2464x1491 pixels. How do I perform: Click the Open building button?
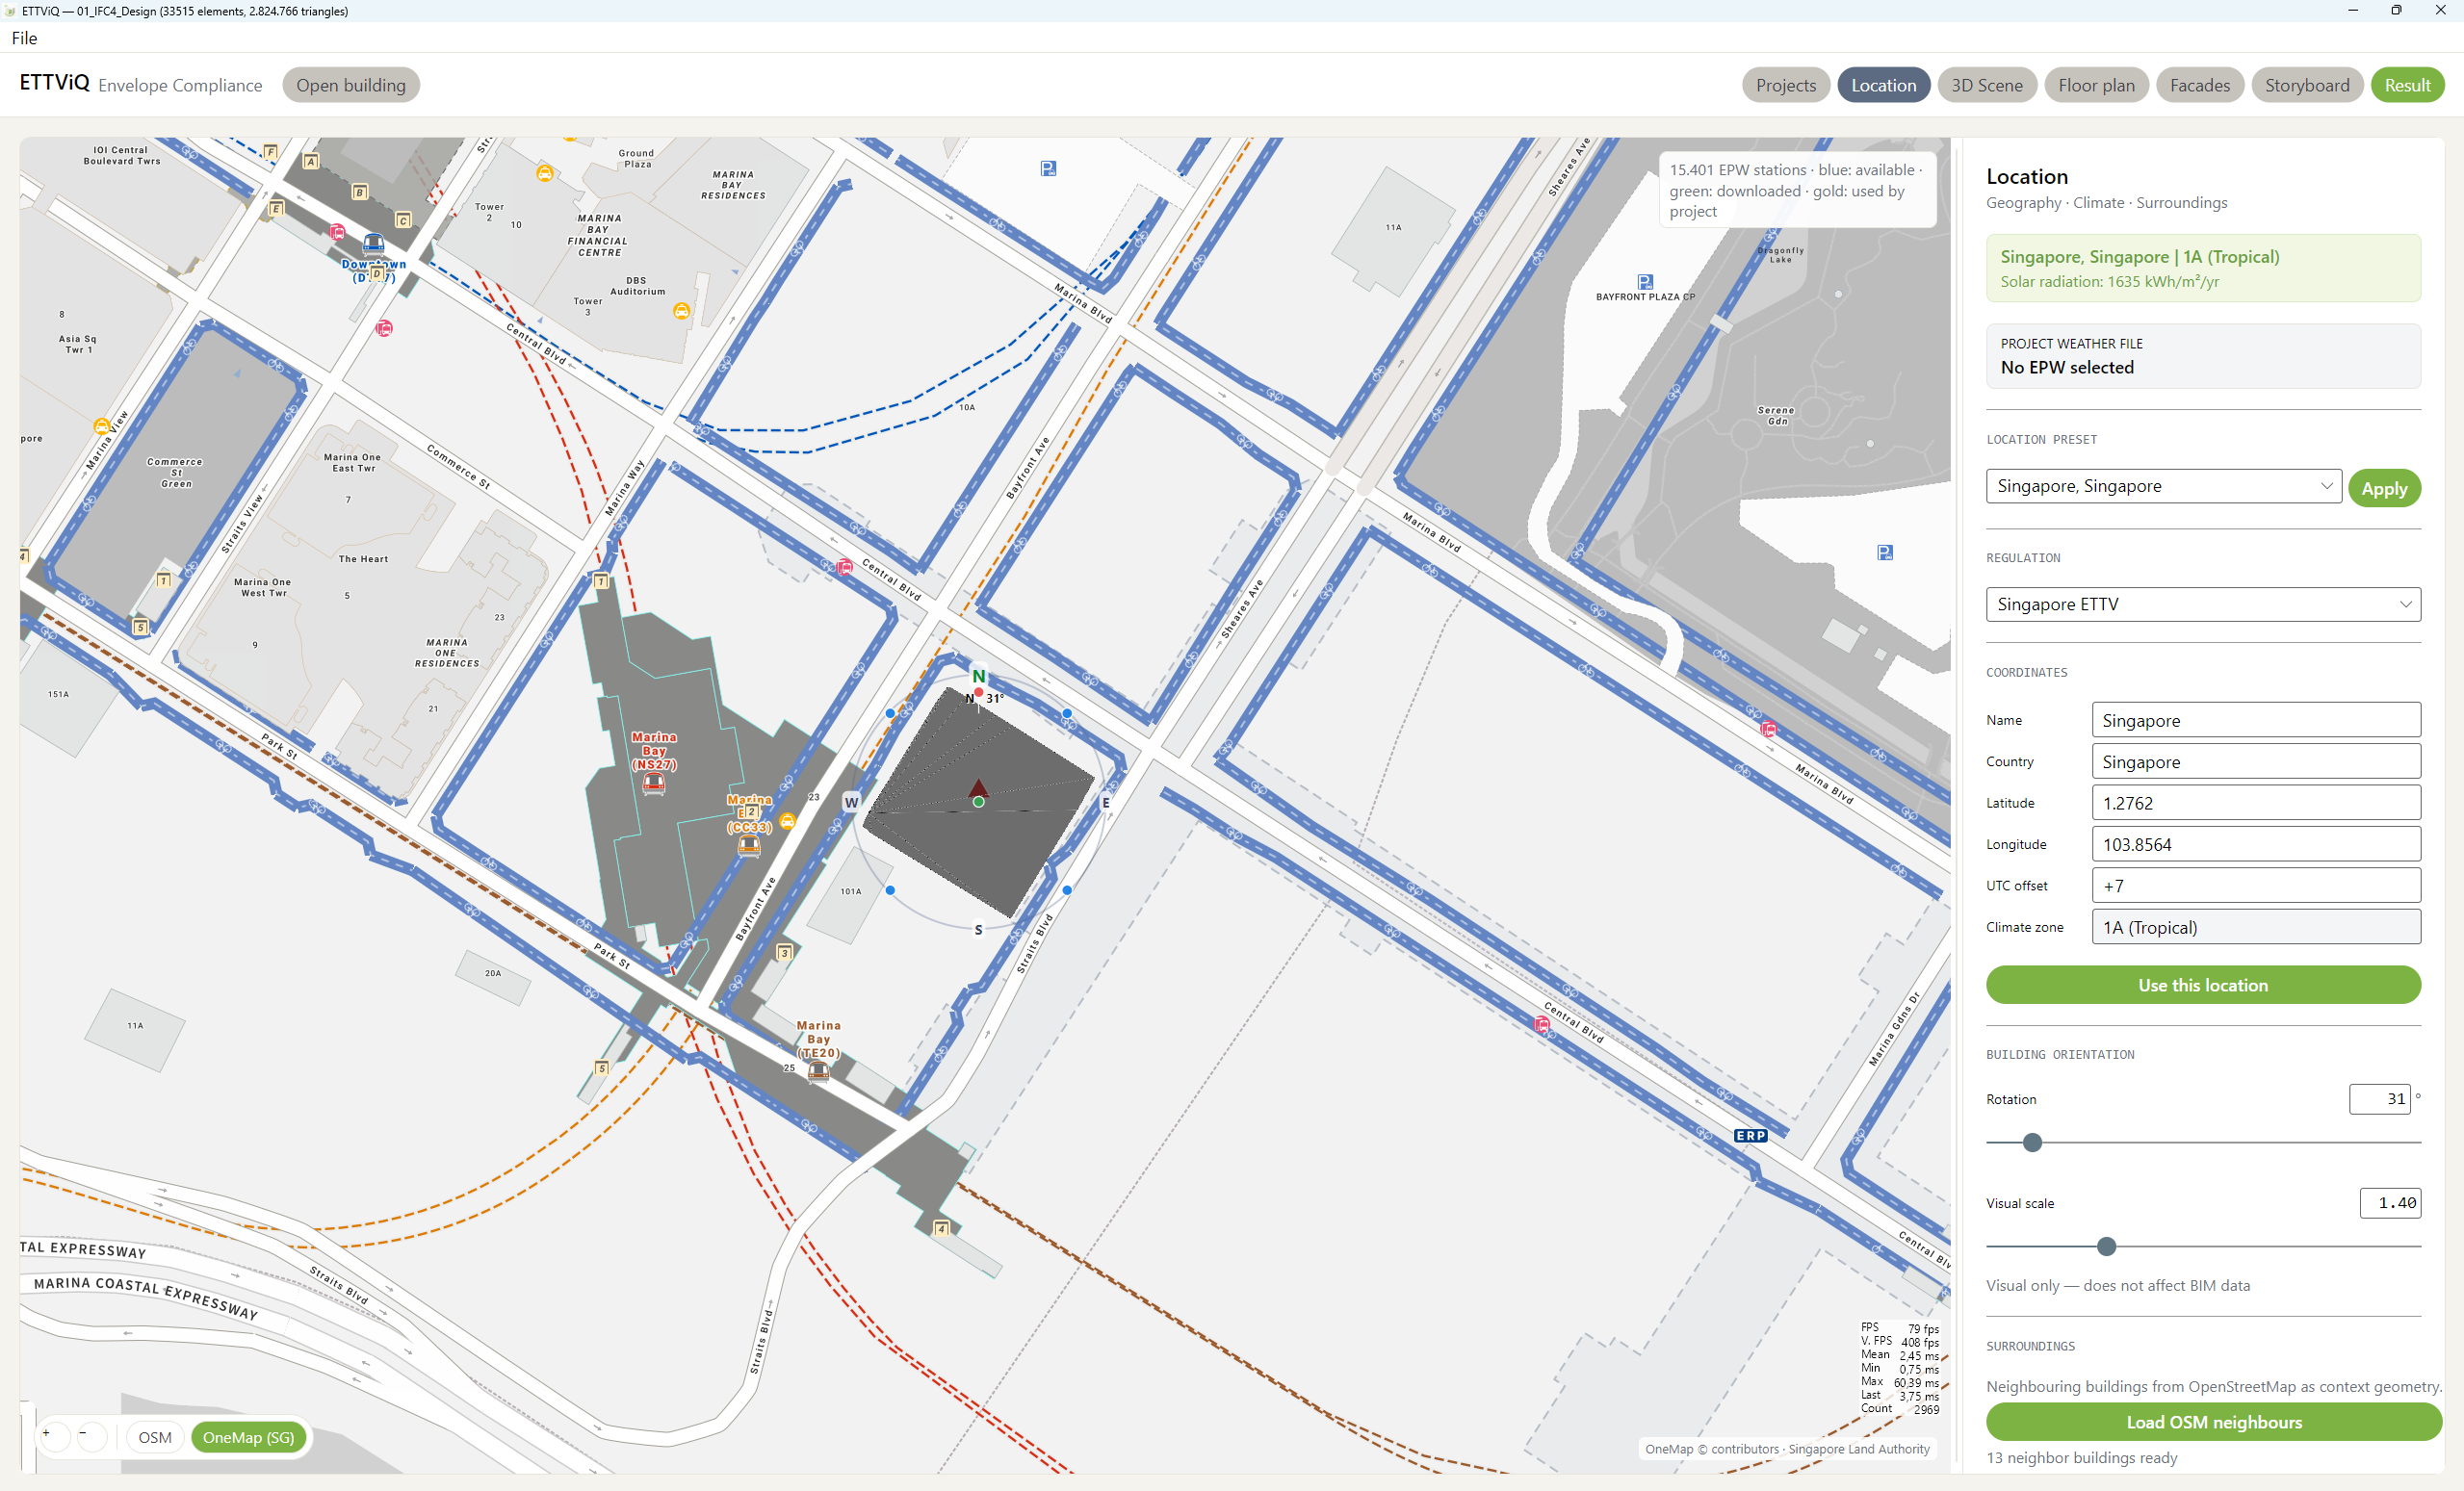(x=351, y=85)
